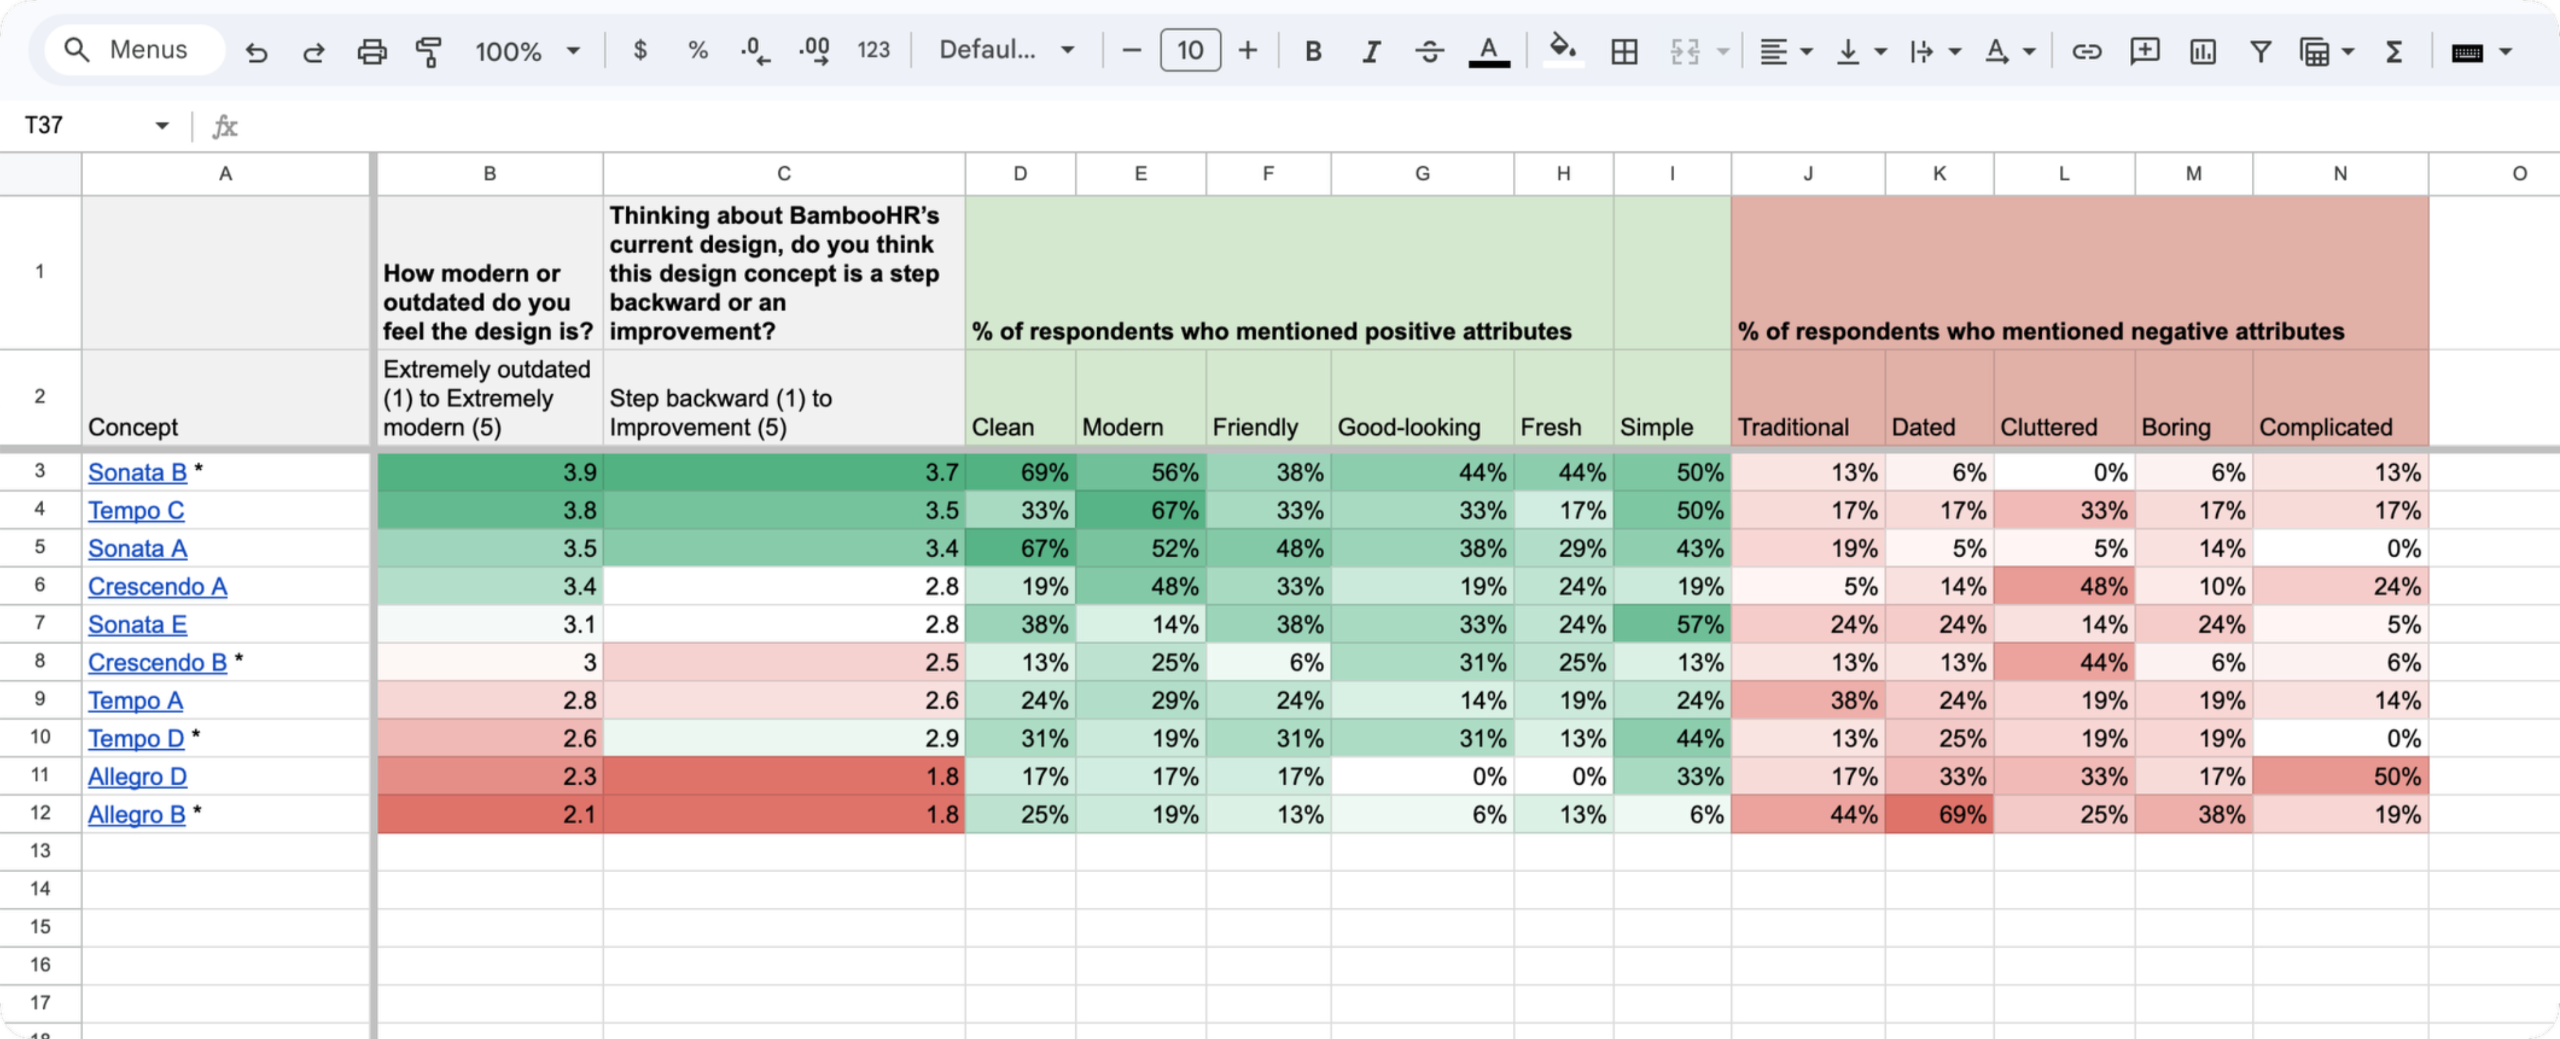The width and height of the screenshot is (2560, 1039).
Task: Select the 'Clean' header cell
Action: pos(1020,397)
